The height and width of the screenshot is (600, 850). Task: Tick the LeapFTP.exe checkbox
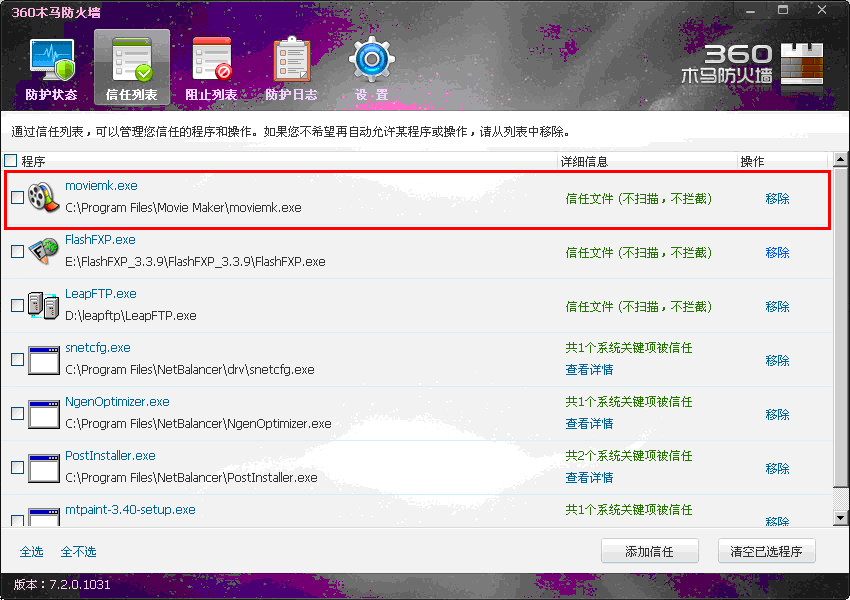pyautogui.click(x=17, y=306)
